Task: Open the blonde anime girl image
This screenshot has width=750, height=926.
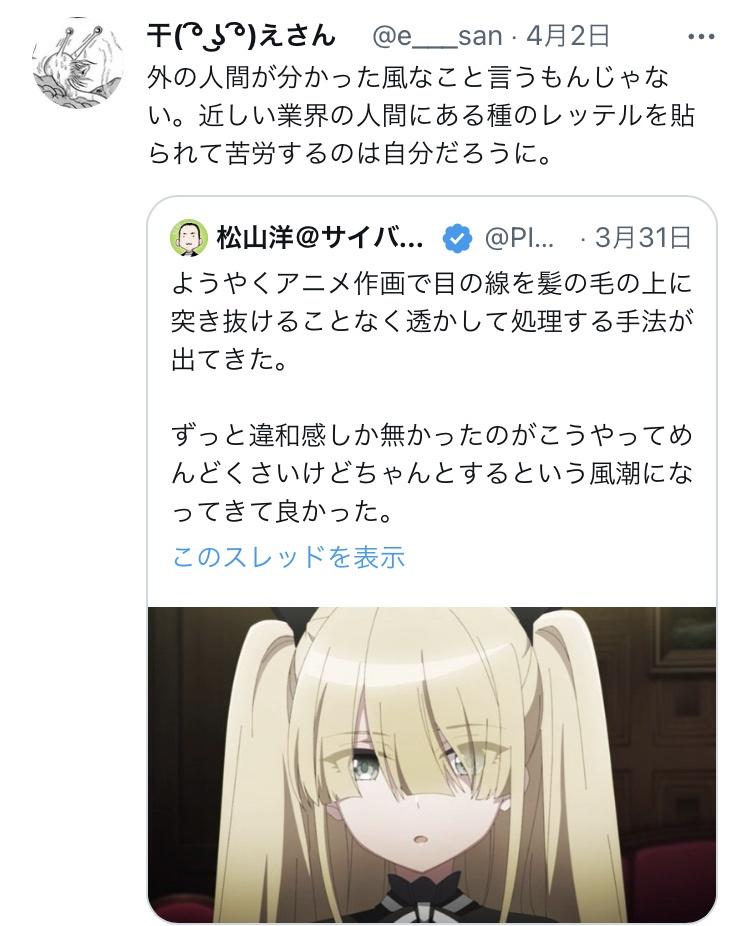Action: tap(432, 764)
